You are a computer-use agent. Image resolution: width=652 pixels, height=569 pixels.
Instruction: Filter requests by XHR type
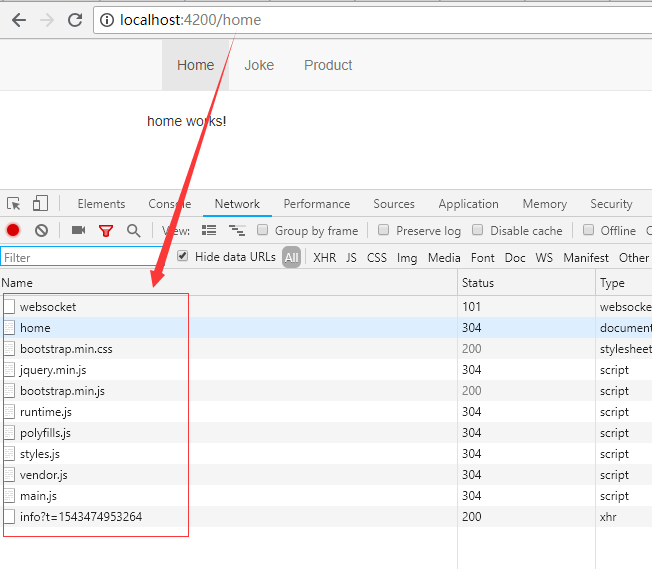click(x=324, y=257)
